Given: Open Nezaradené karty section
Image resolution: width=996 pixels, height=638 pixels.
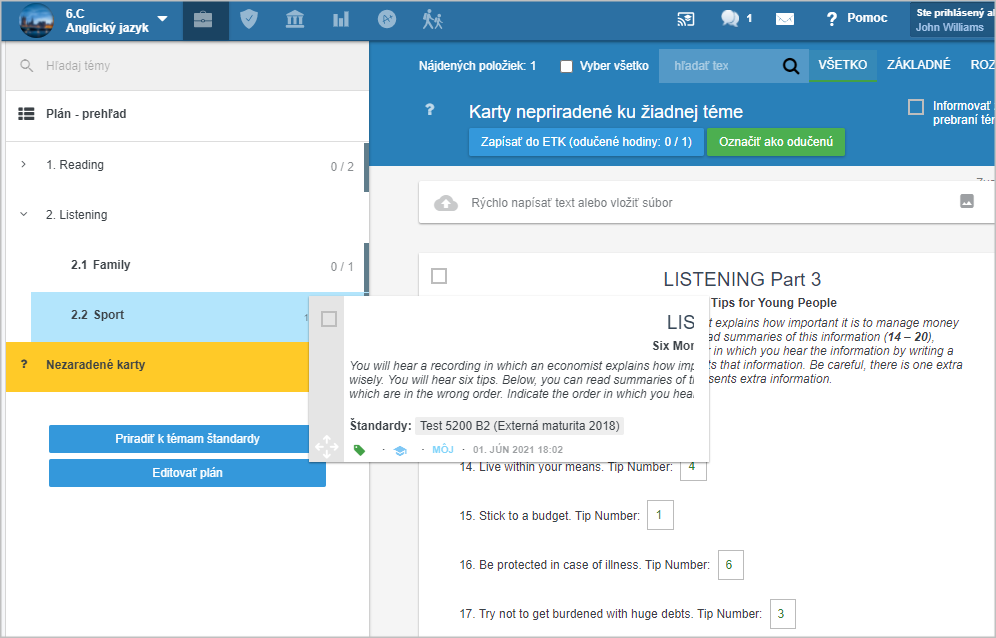Looking at the screenshot, I should pos(157,366).
